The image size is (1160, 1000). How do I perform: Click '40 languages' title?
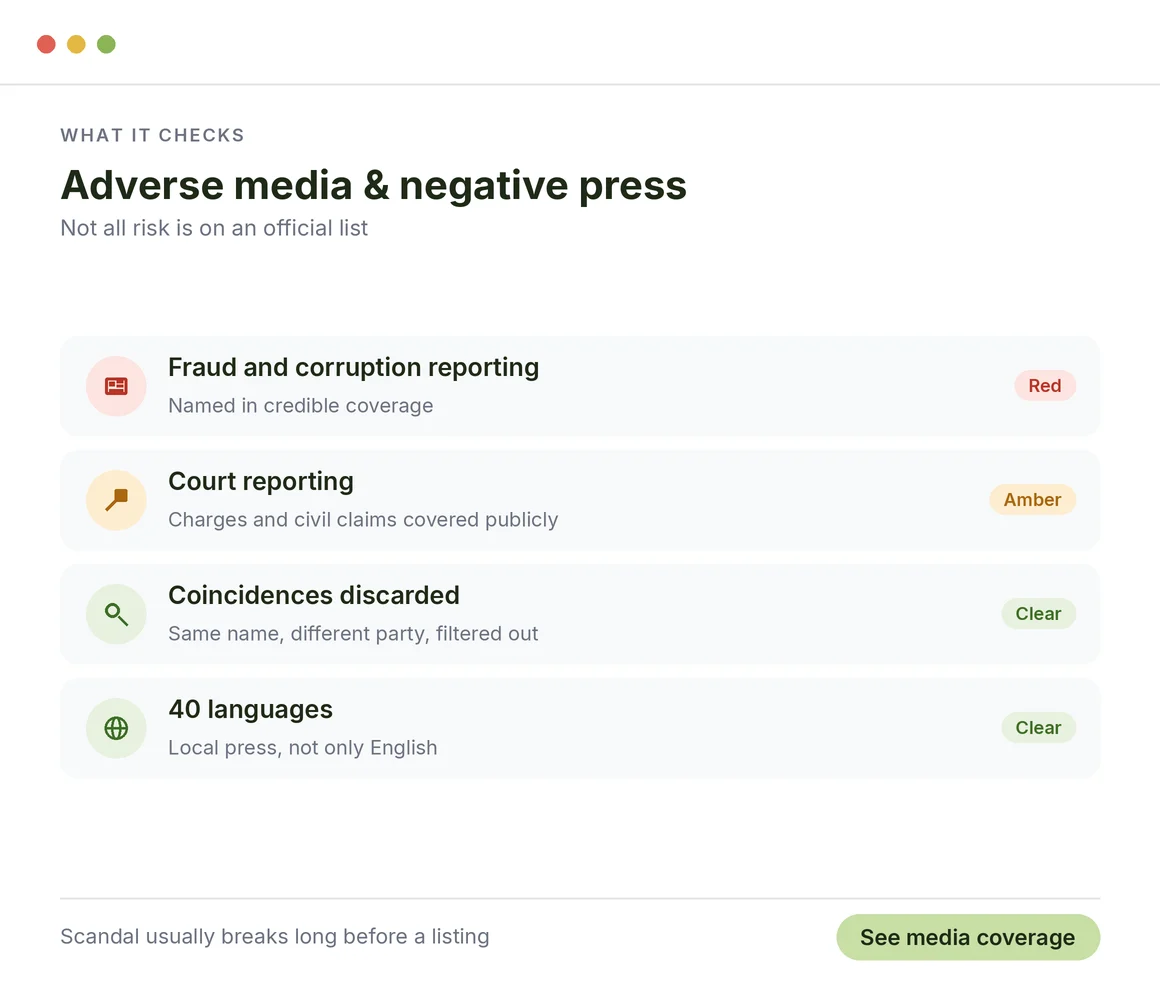pyautogui.click(x=251, y=709)
